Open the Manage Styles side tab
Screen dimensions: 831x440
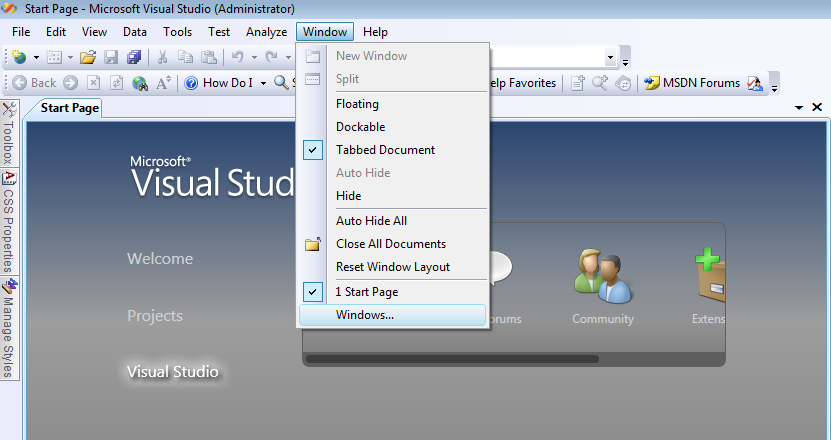(9, 329)
